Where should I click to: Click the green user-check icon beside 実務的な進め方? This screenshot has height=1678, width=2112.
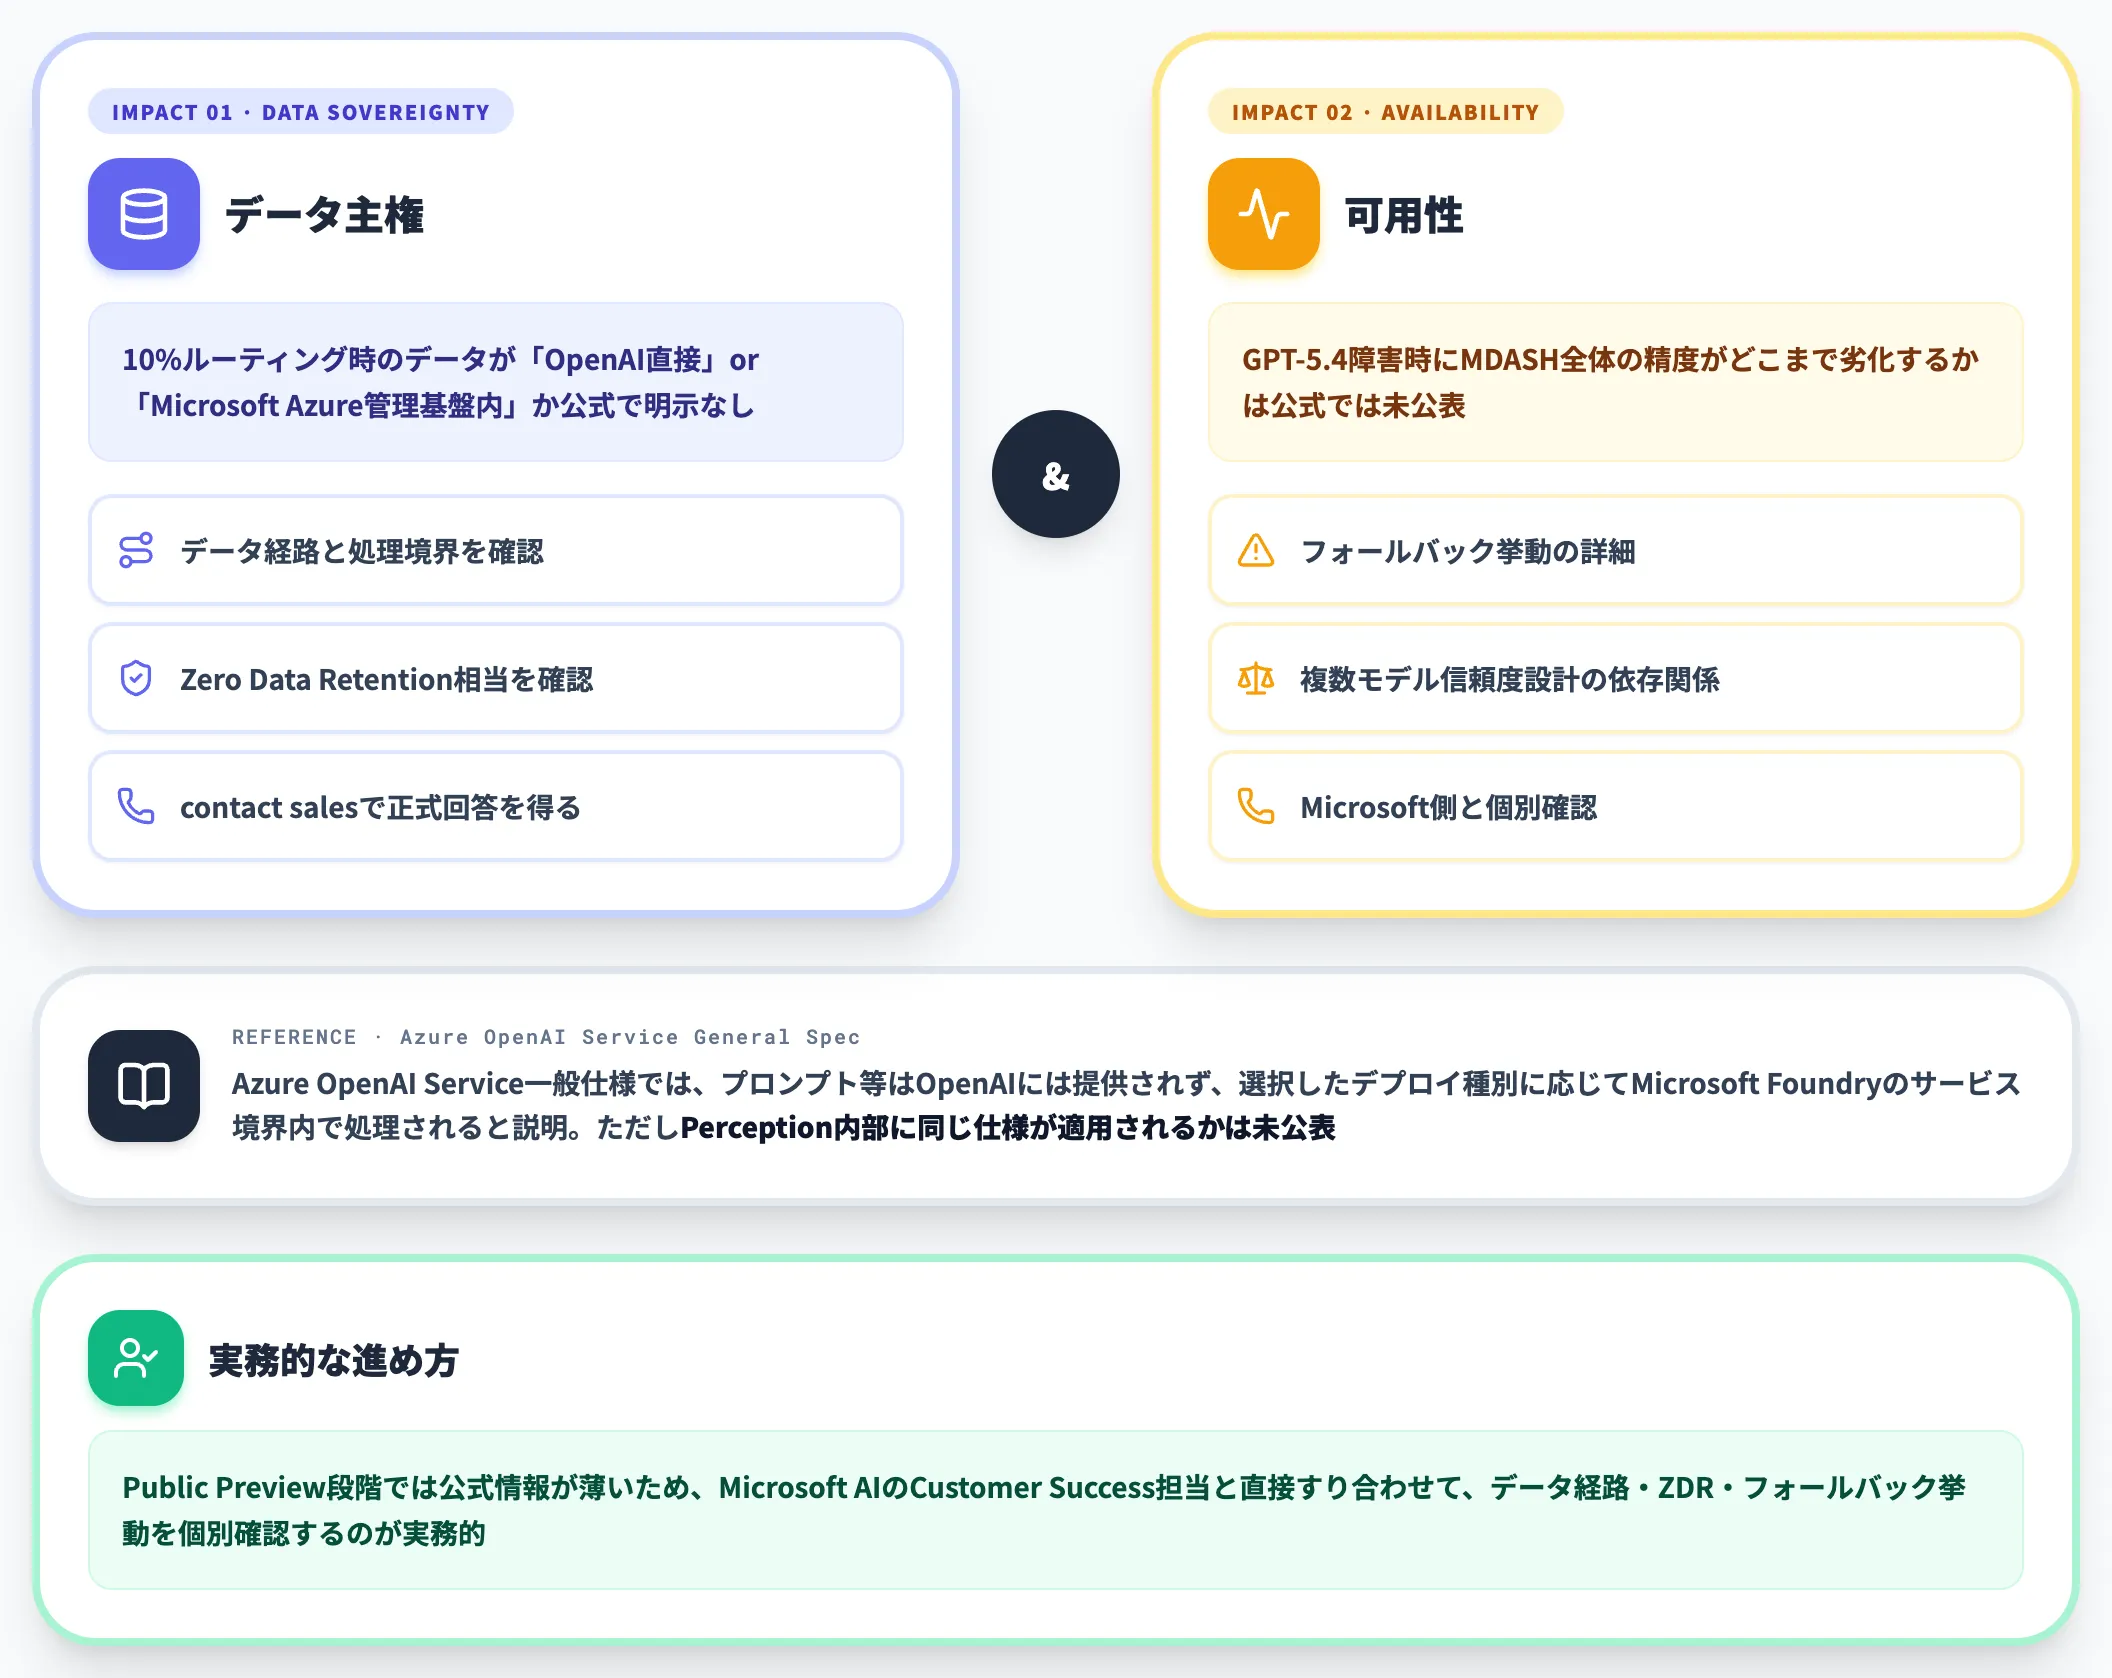coord(136,1358)
